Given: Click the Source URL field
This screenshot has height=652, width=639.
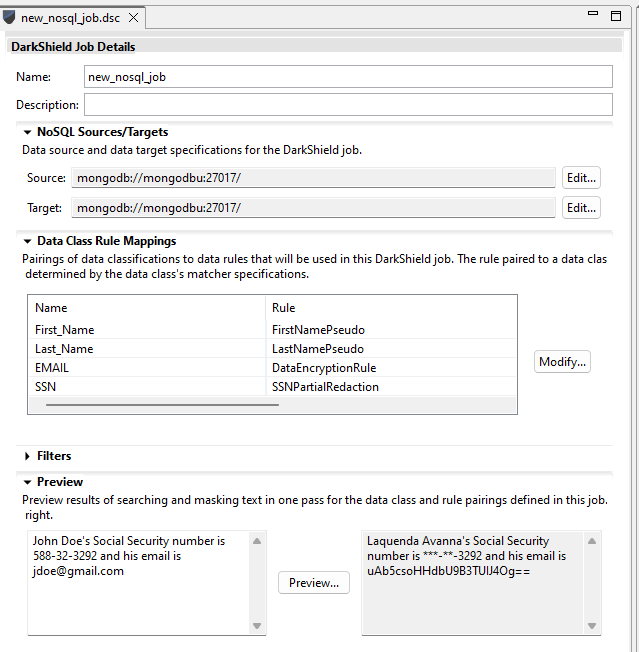Looking at the screenshot, I should [x=313, y=178].
